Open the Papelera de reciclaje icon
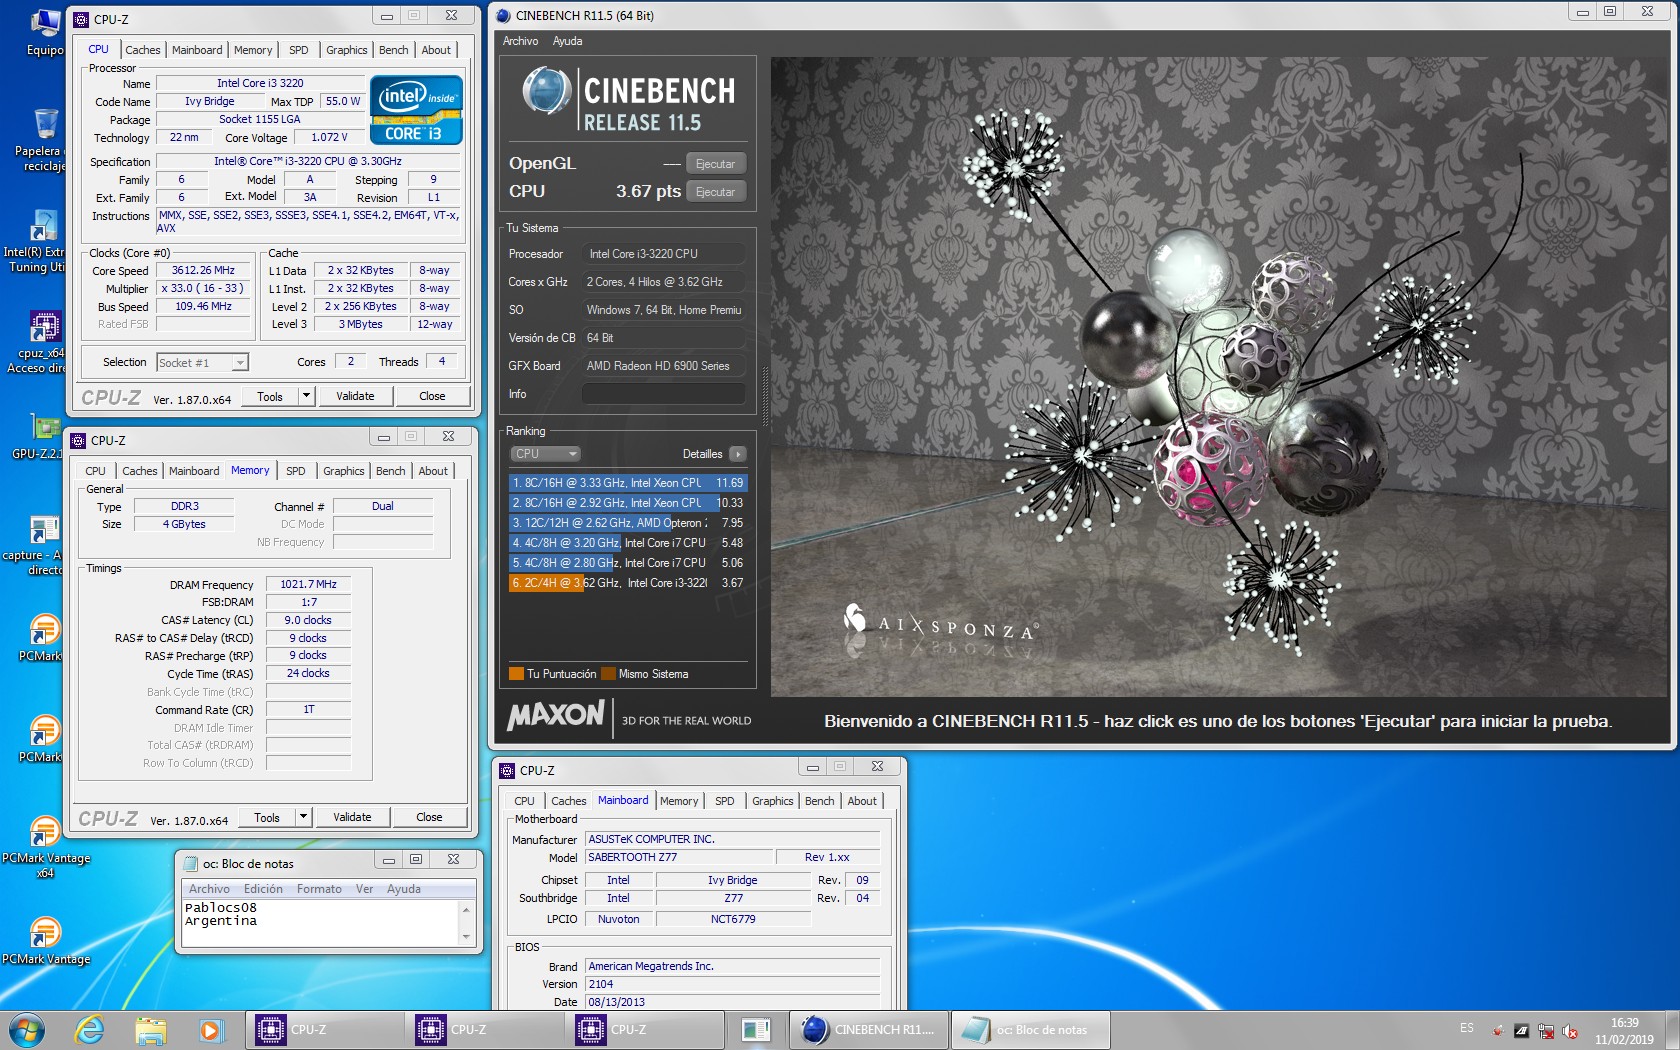 point(45,140)
